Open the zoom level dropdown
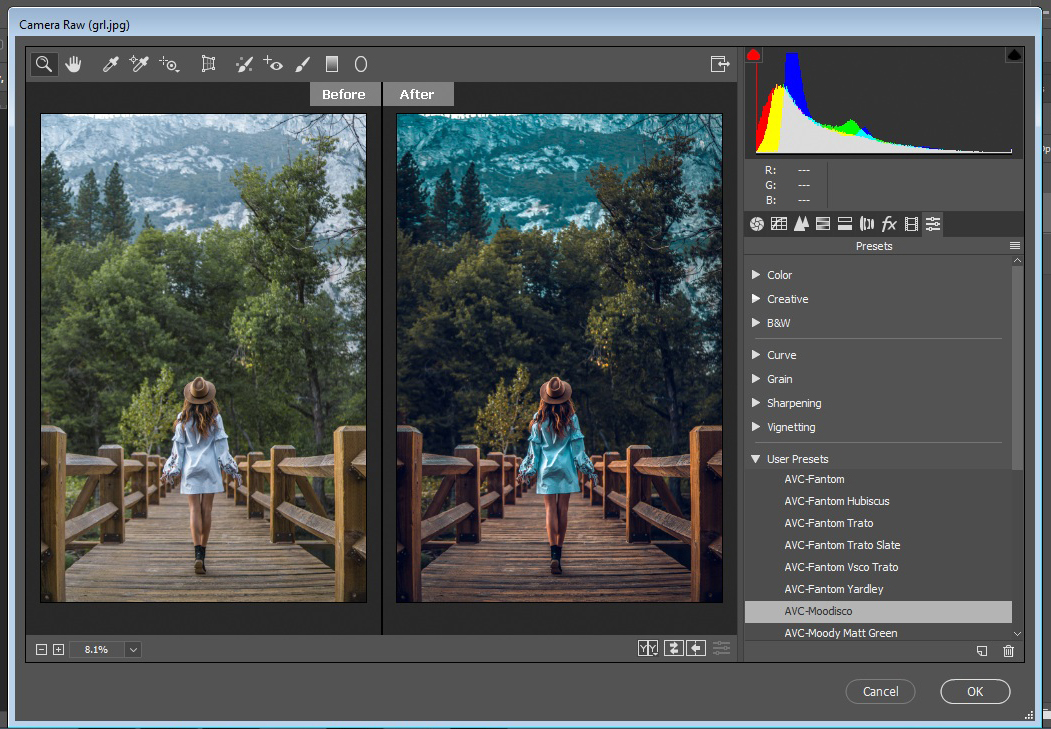Image resolution: width=1051 pixels, height=729 pixels. [x=133, y=649]
